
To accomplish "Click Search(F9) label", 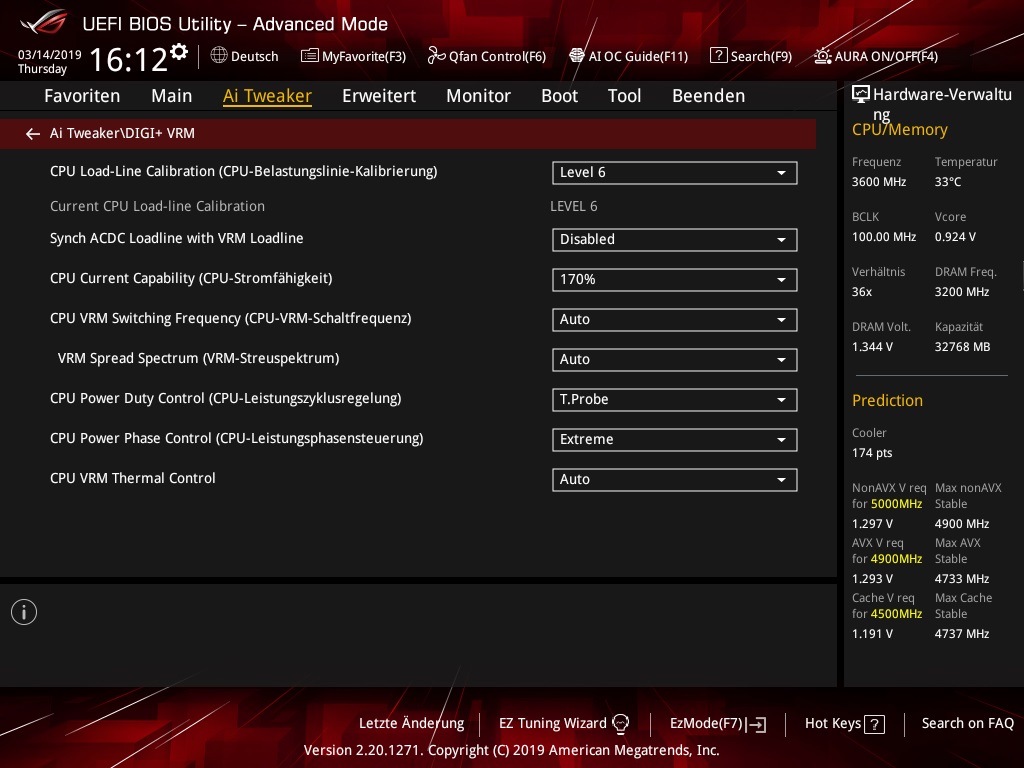I will click(x=761, y=57).
